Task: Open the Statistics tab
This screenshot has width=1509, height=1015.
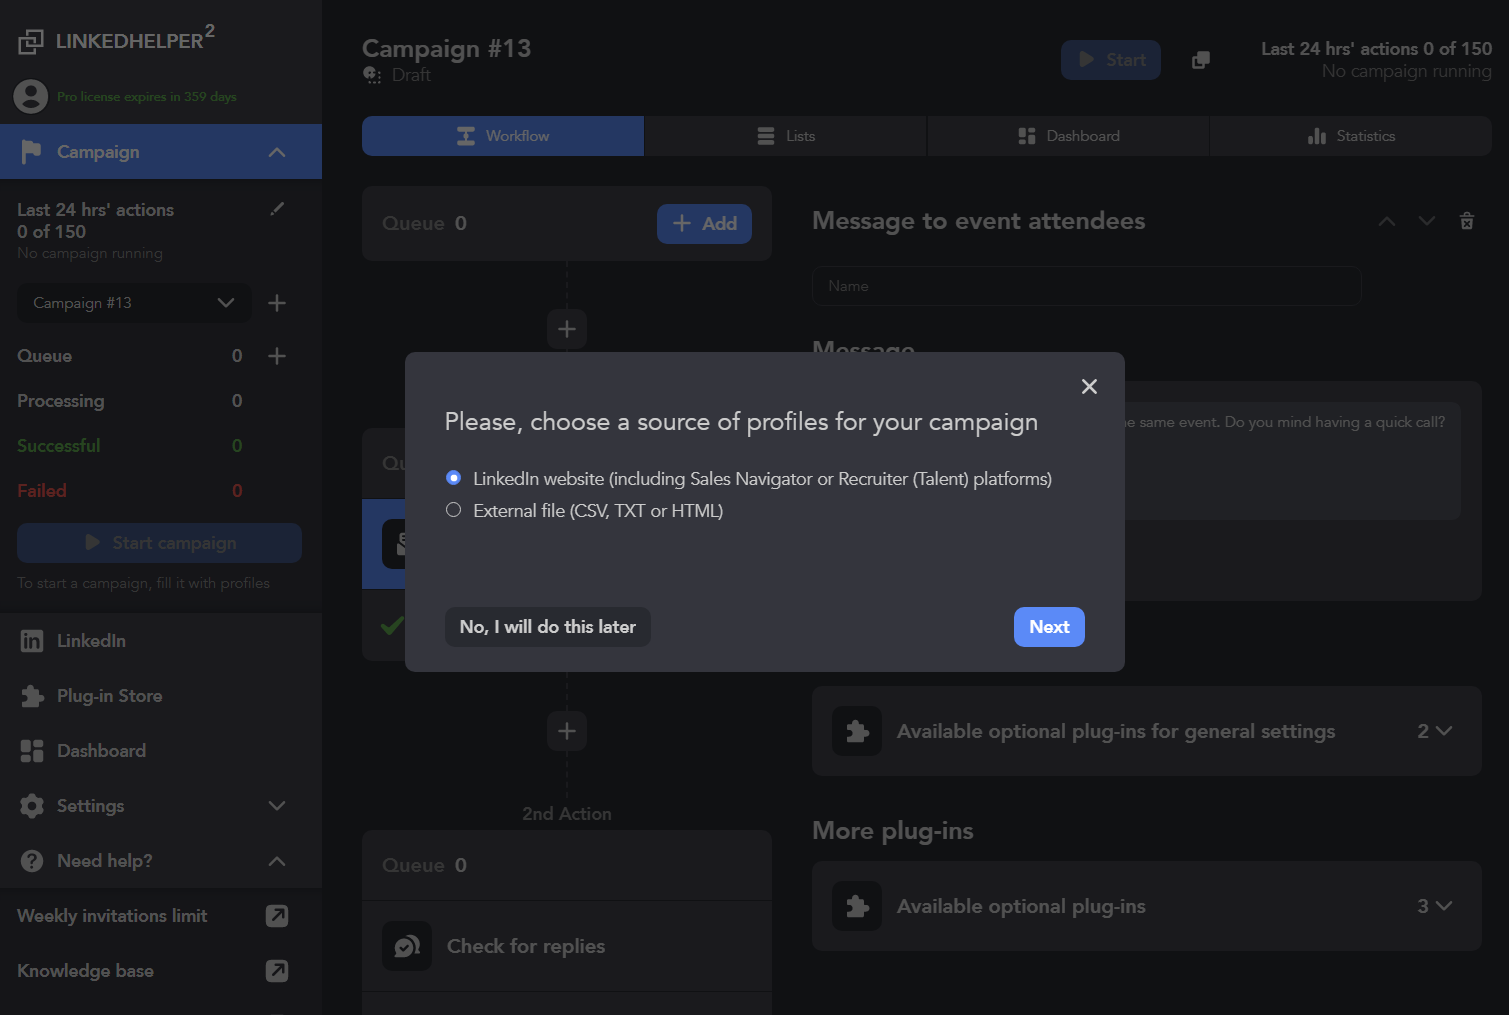Action: pyautogui.click(x=1351, y=136)
